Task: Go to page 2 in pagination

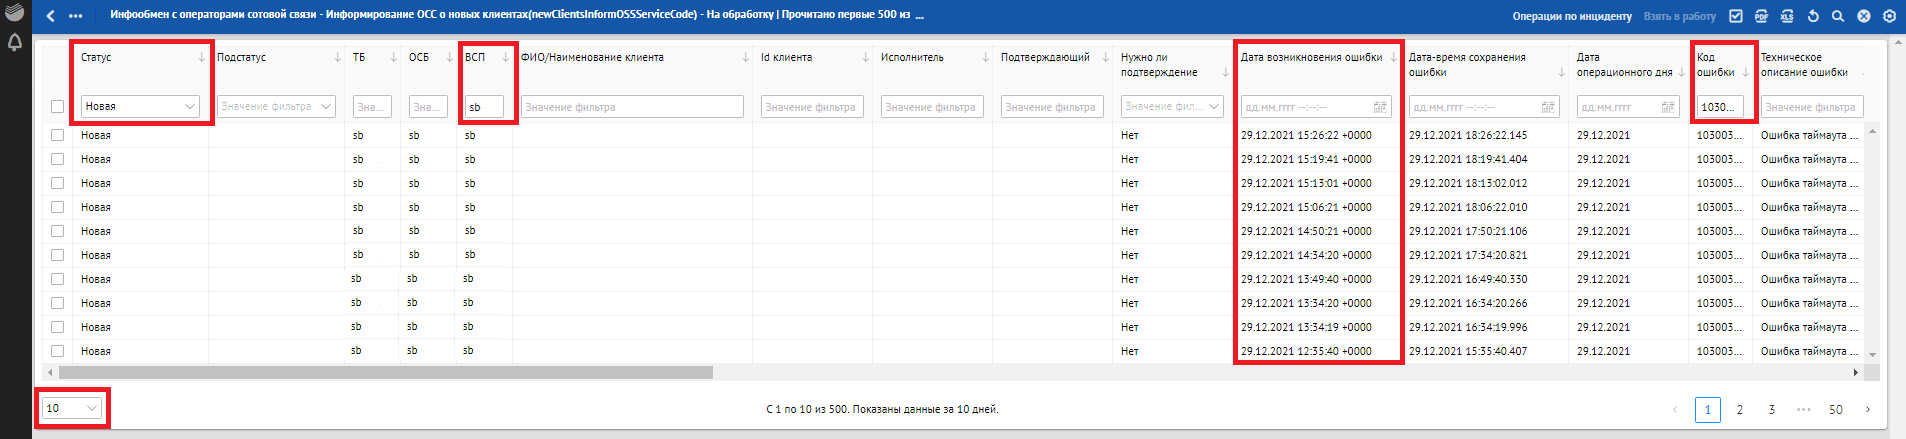Action: click(x=1739, y=409)
